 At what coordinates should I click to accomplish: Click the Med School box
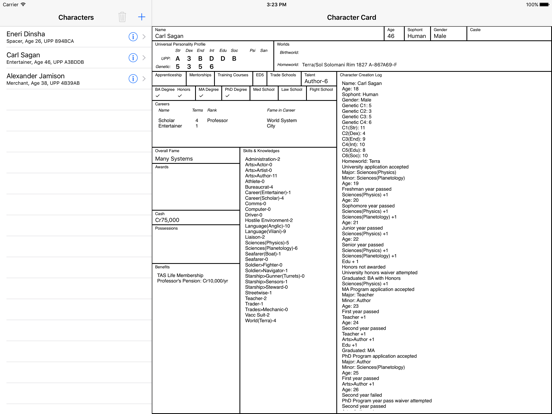(x=264, y=93)
